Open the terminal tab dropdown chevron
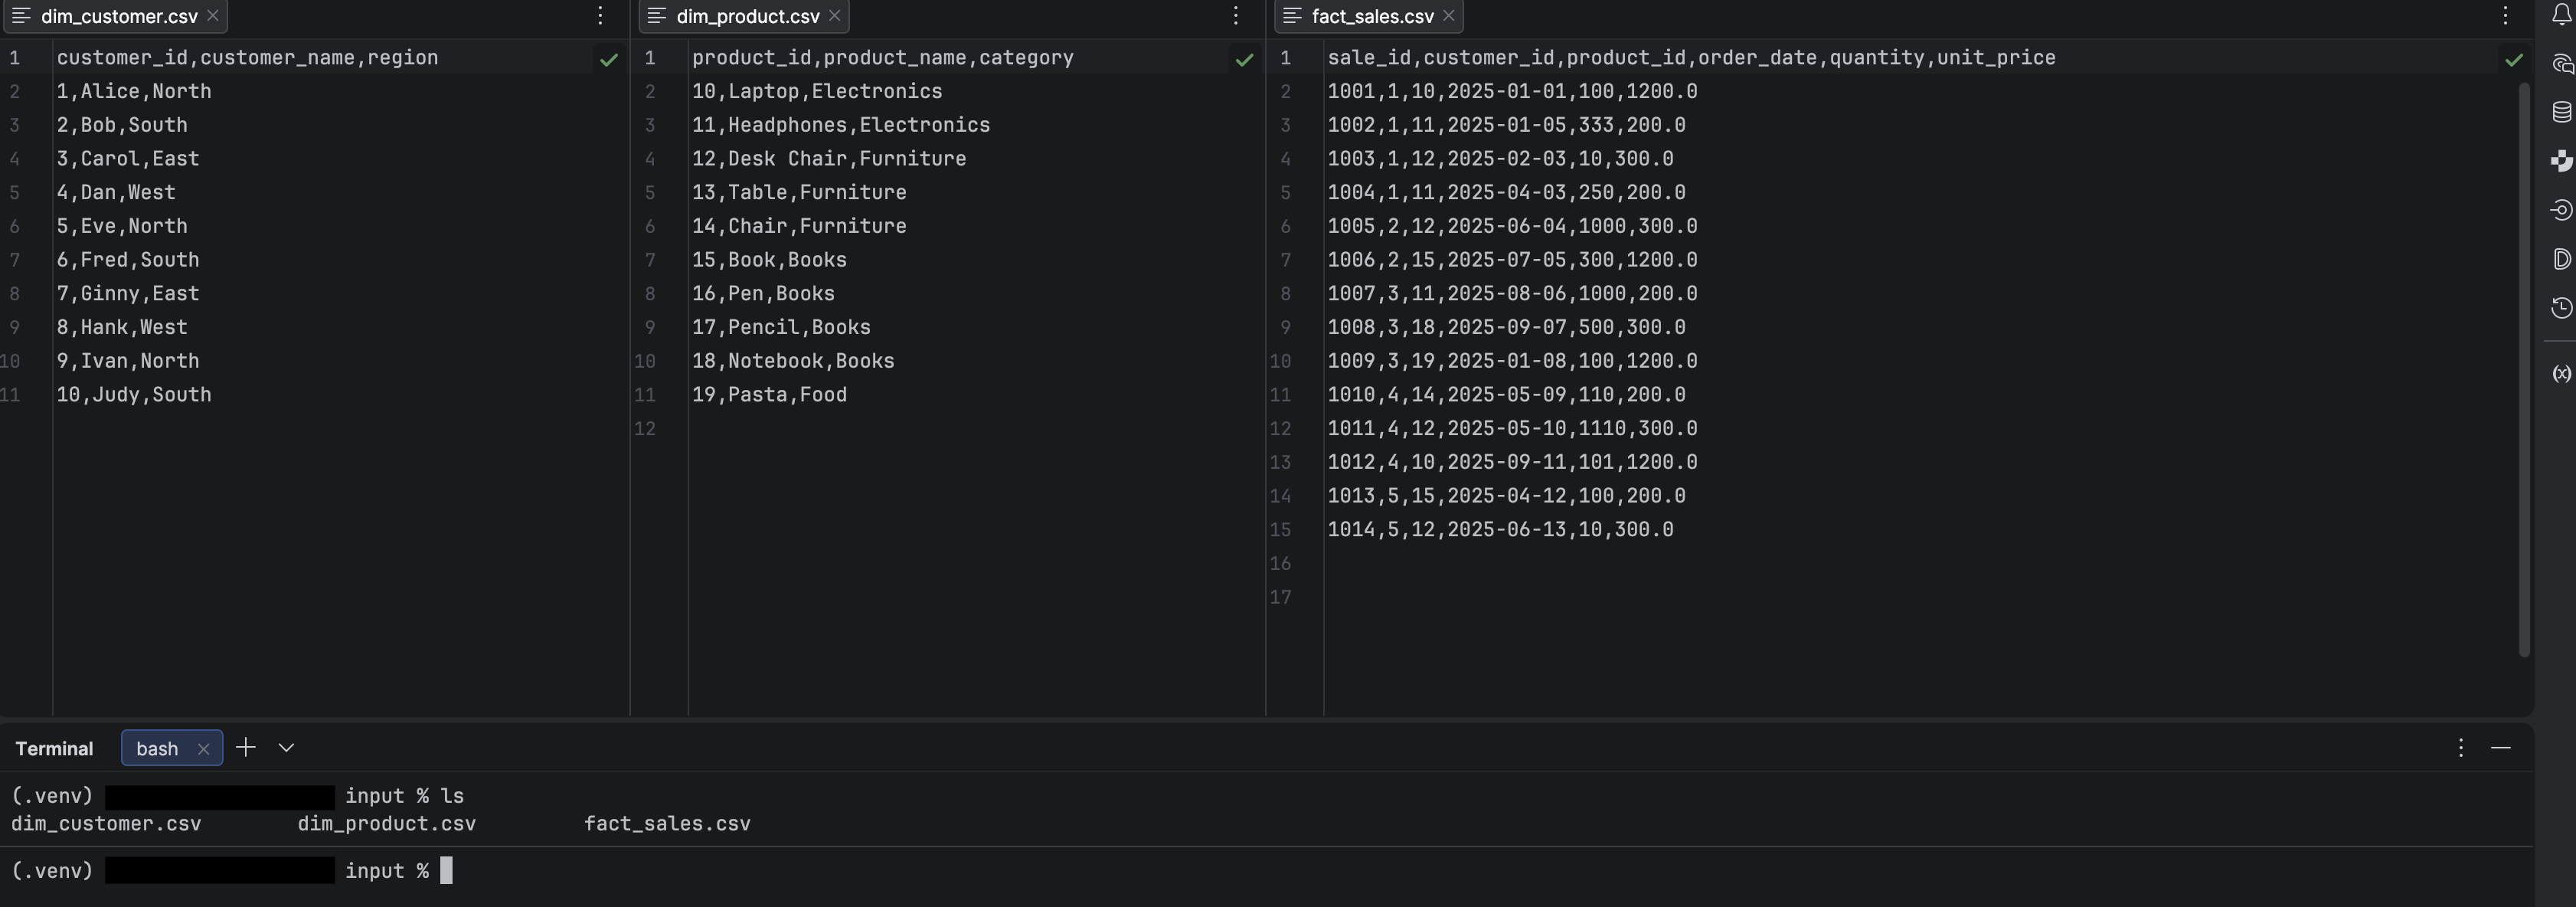This screenshot has width=2576, height=907. [286, 747]
